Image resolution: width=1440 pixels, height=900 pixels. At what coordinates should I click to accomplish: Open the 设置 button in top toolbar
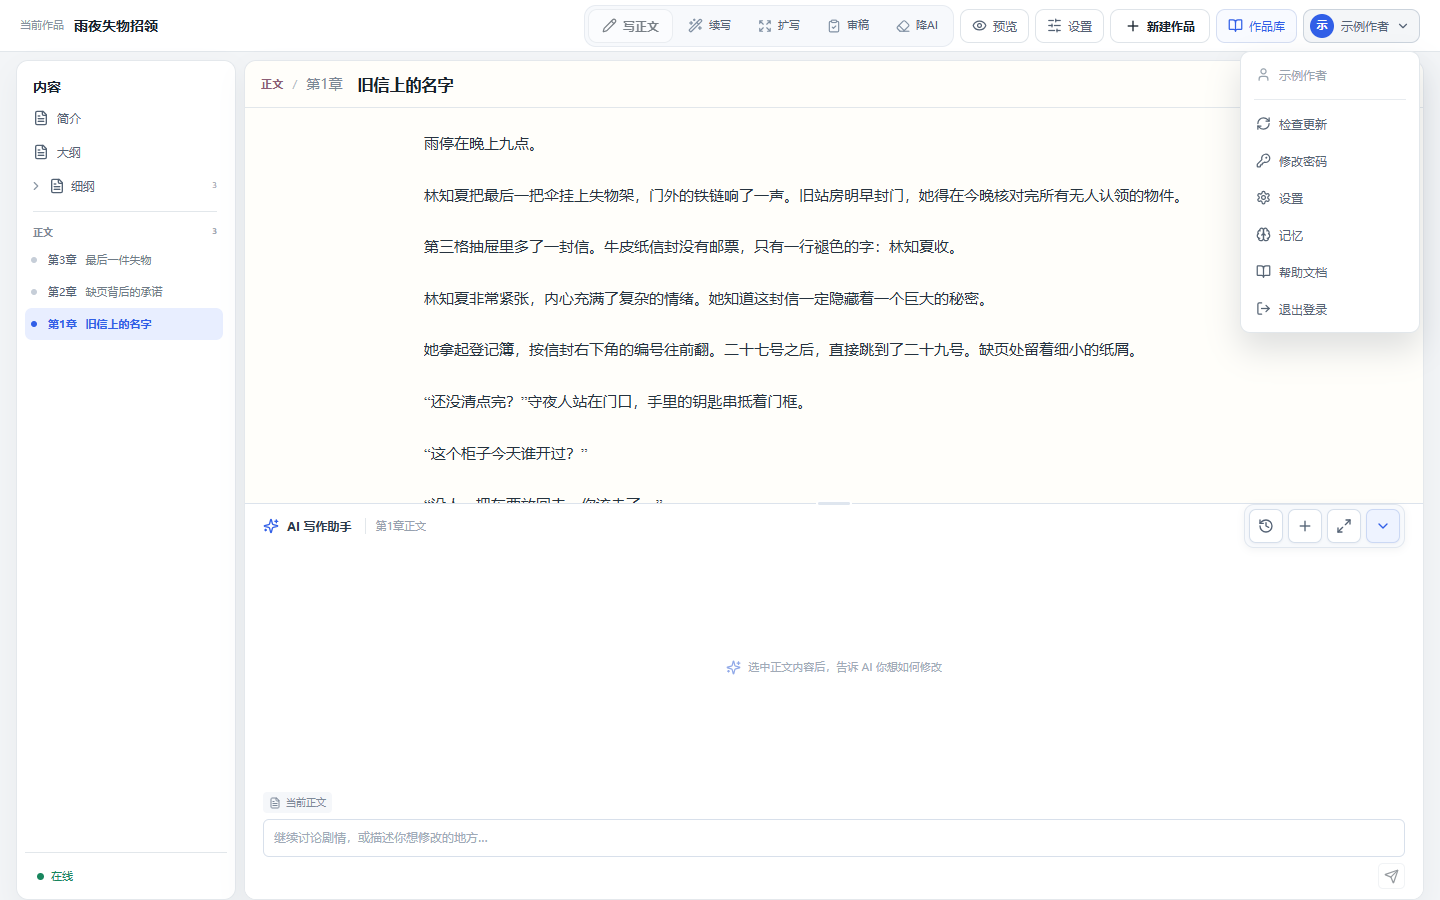pos(1070,26)
